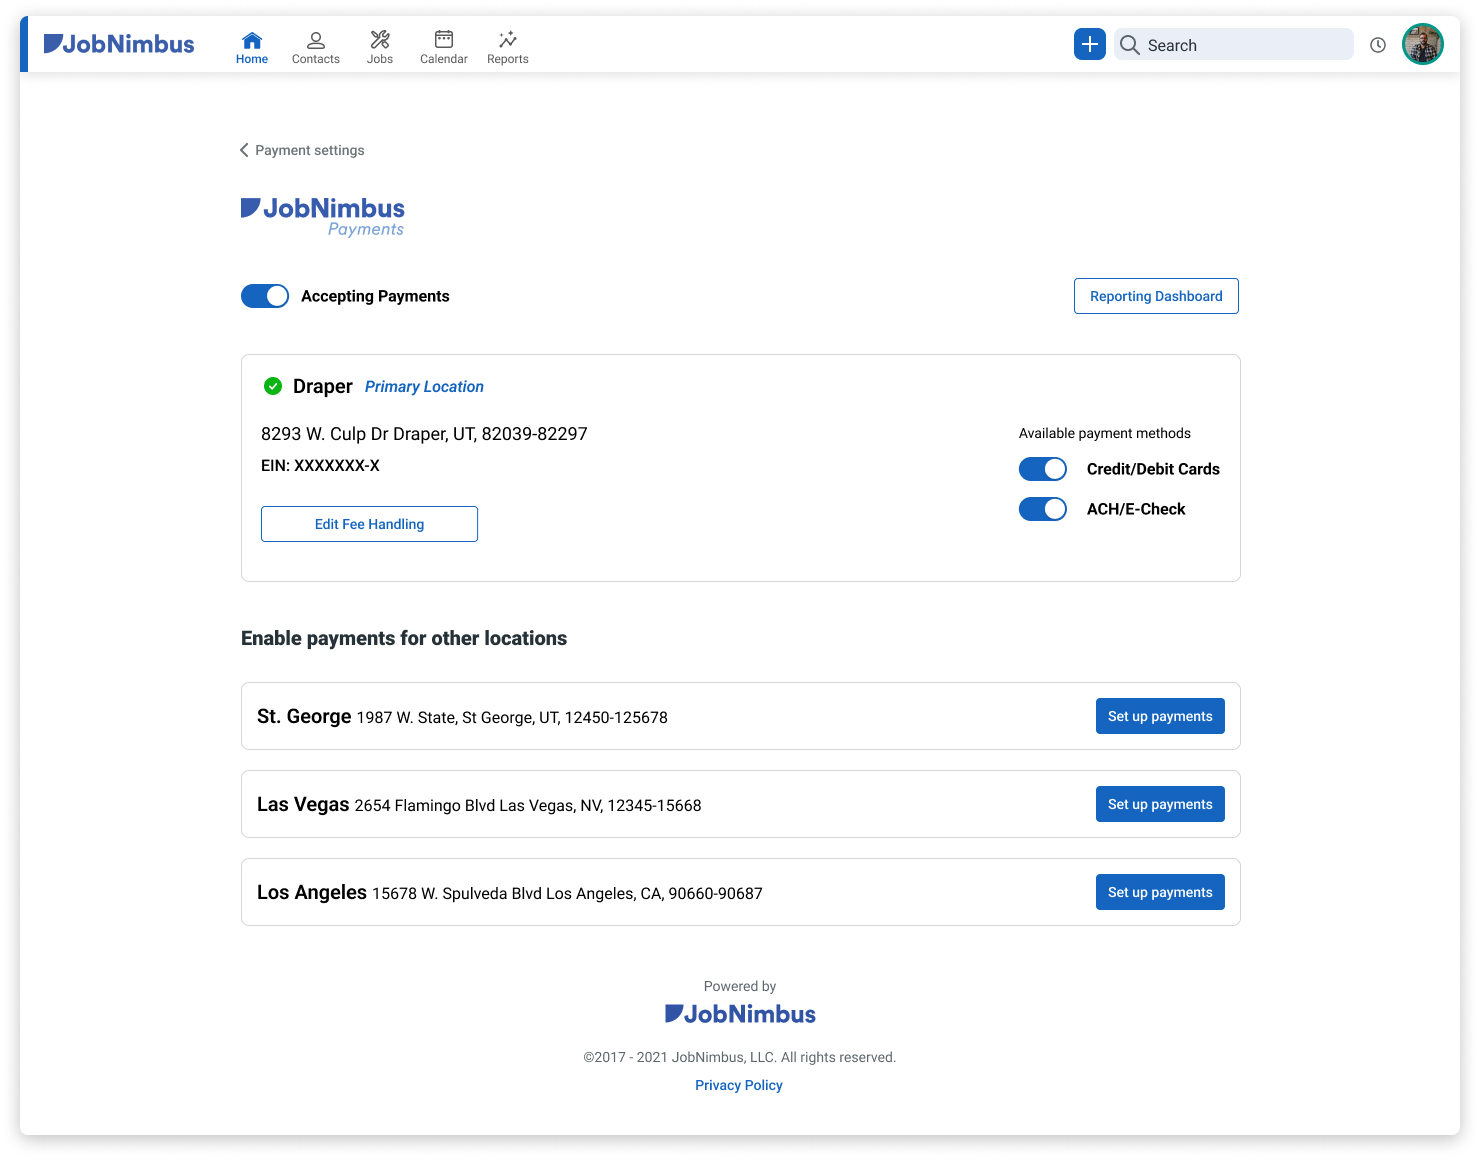Click the magnifying glass search icon

coord(1130,45)
